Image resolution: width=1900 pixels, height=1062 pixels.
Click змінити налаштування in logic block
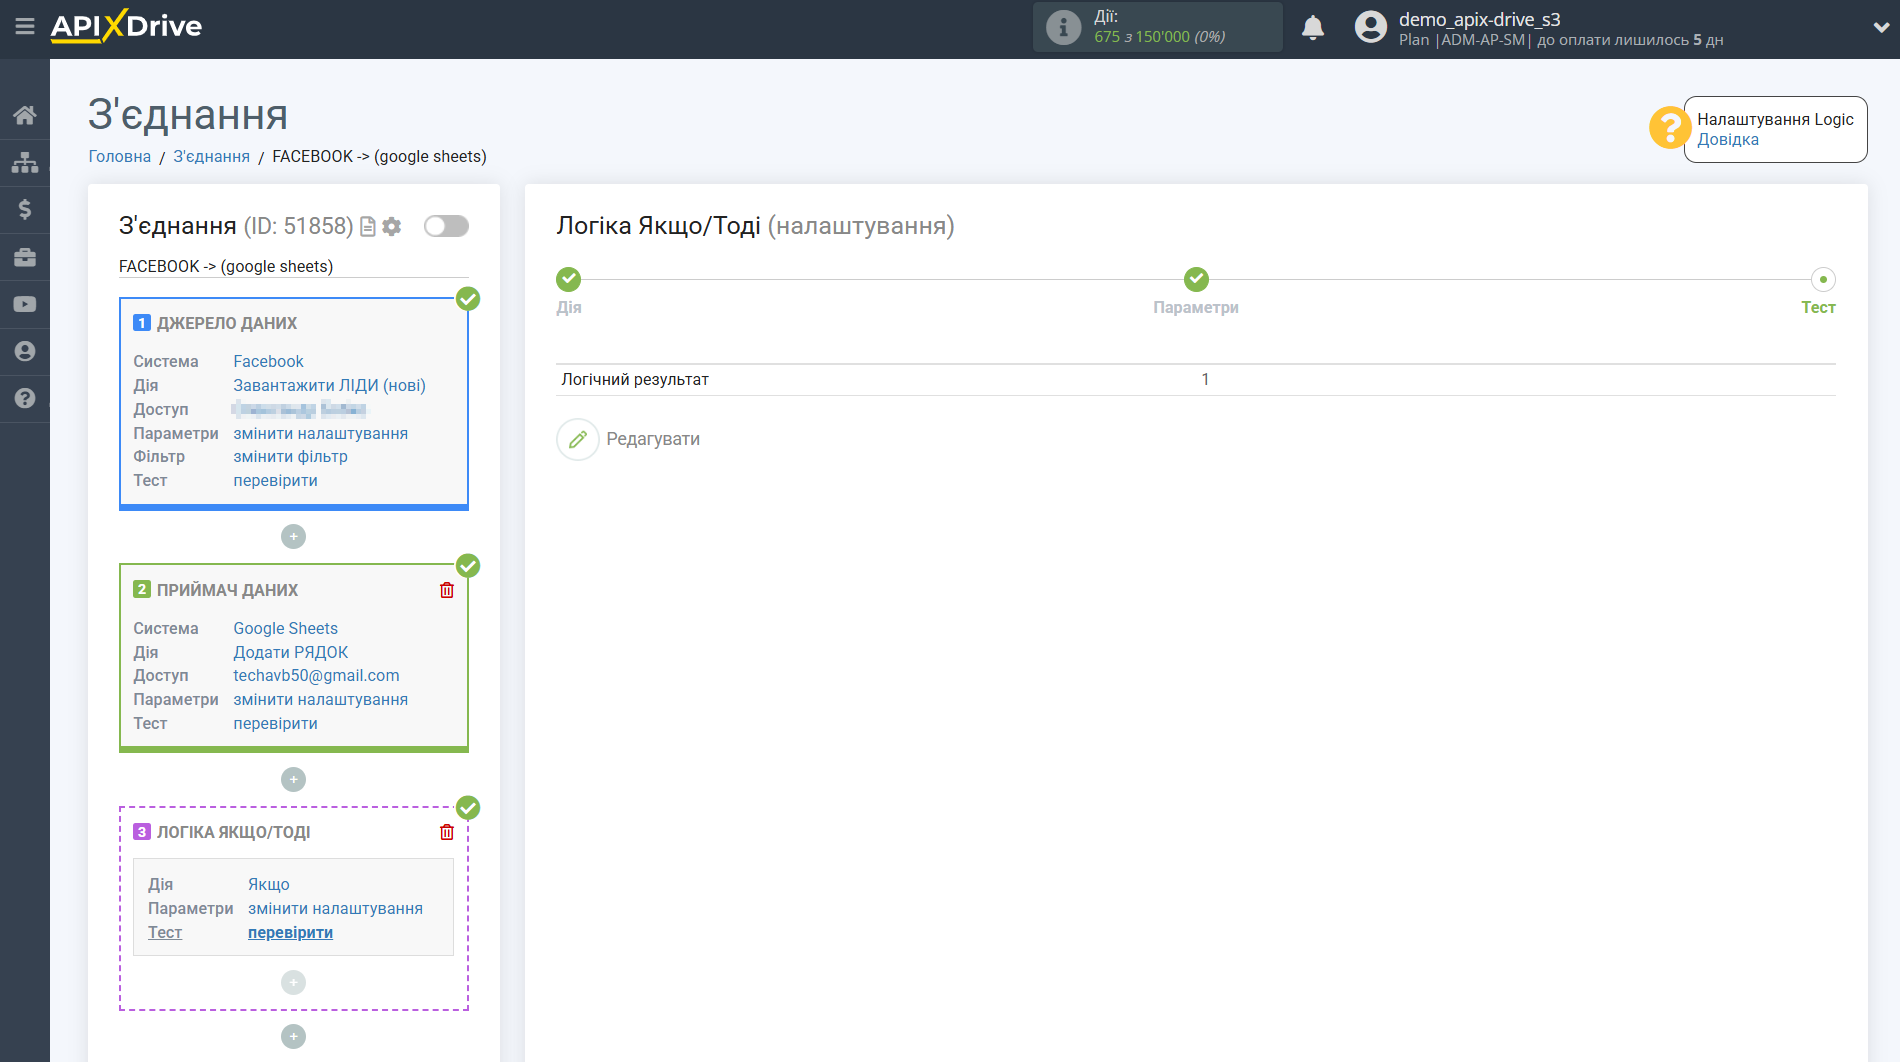pos(335,909)
